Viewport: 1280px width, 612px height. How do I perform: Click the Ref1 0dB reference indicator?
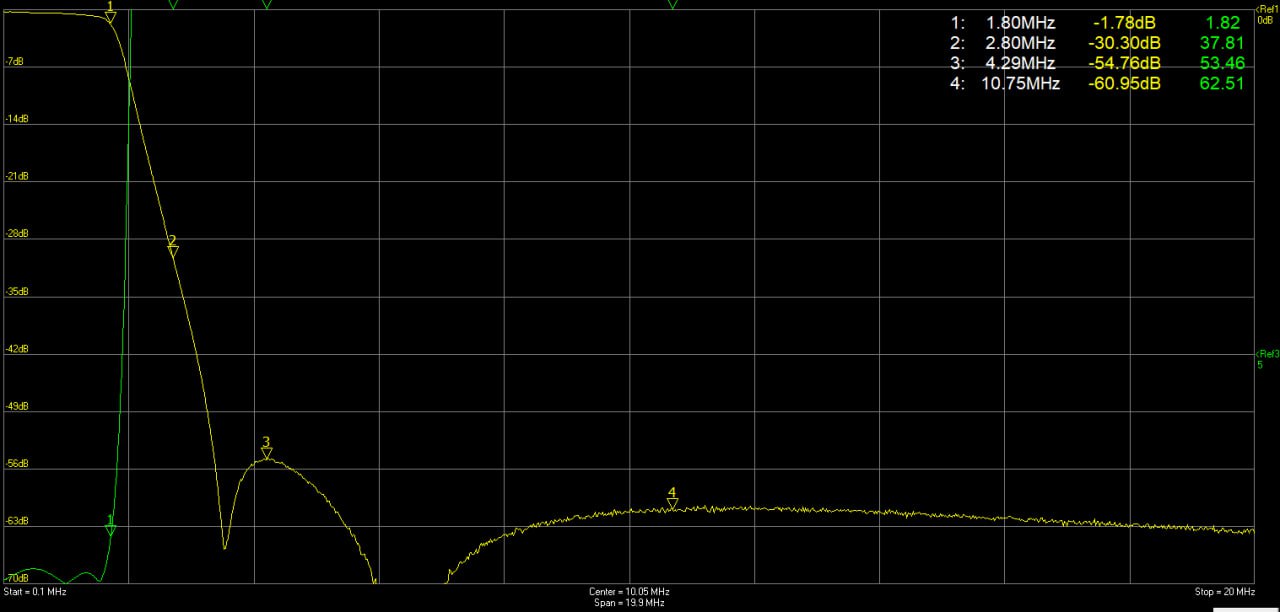tap(1266, 14)
